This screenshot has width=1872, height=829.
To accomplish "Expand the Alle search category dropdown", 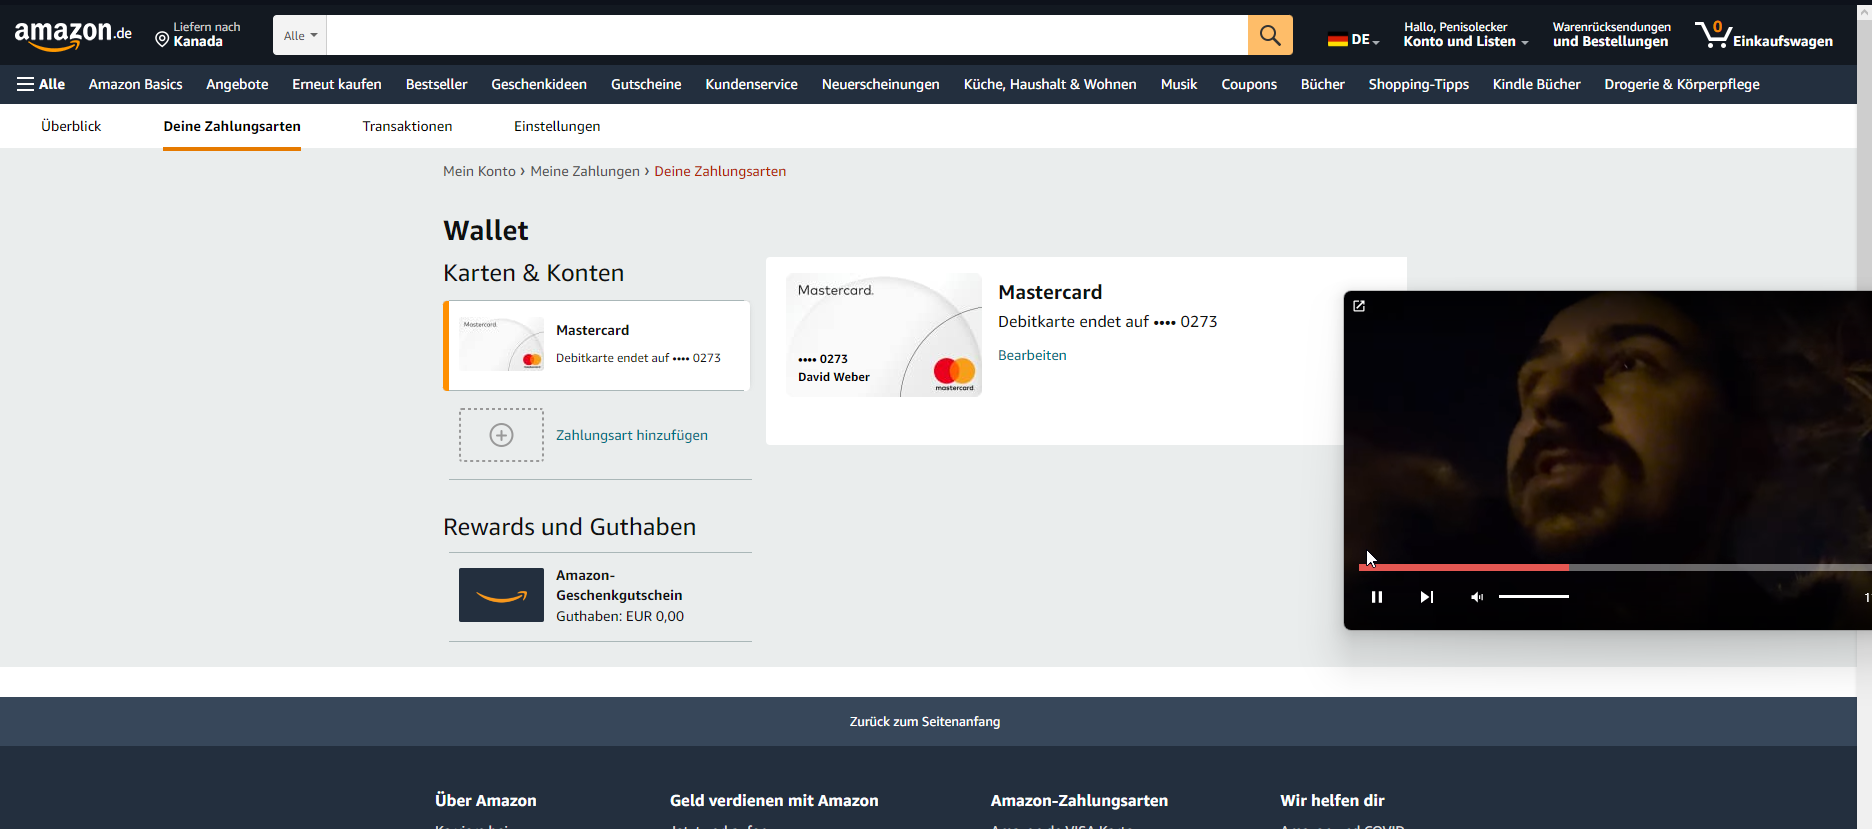I will (x=300, y=35).
